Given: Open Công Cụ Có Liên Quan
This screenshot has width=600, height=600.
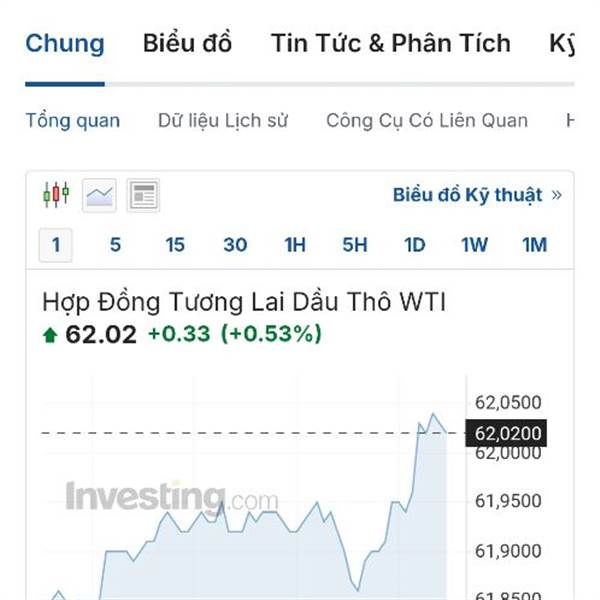Looking at the screenshot, I should (x=427, y=121).
